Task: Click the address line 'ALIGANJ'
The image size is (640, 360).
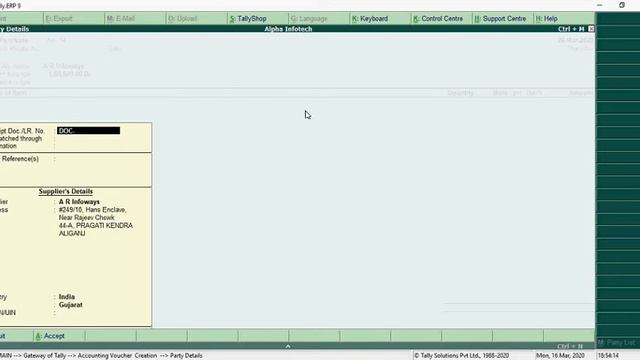Action: point(72,233)
